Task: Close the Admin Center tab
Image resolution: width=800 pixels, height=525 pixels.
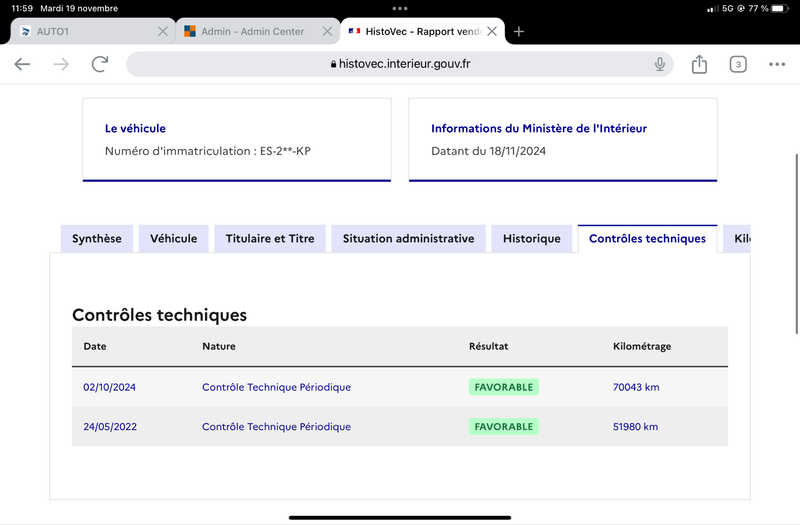Action: coord(328,32)
